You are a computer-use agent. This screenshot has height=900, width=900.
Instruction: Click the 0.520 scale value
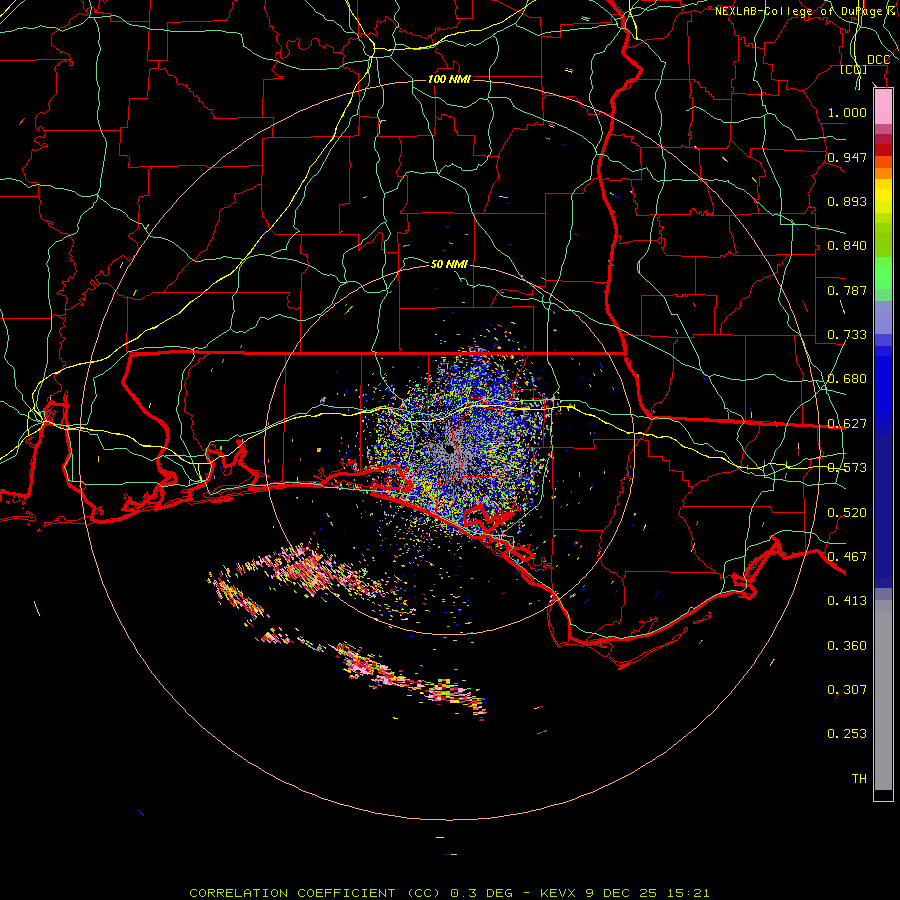click(847, 513)
